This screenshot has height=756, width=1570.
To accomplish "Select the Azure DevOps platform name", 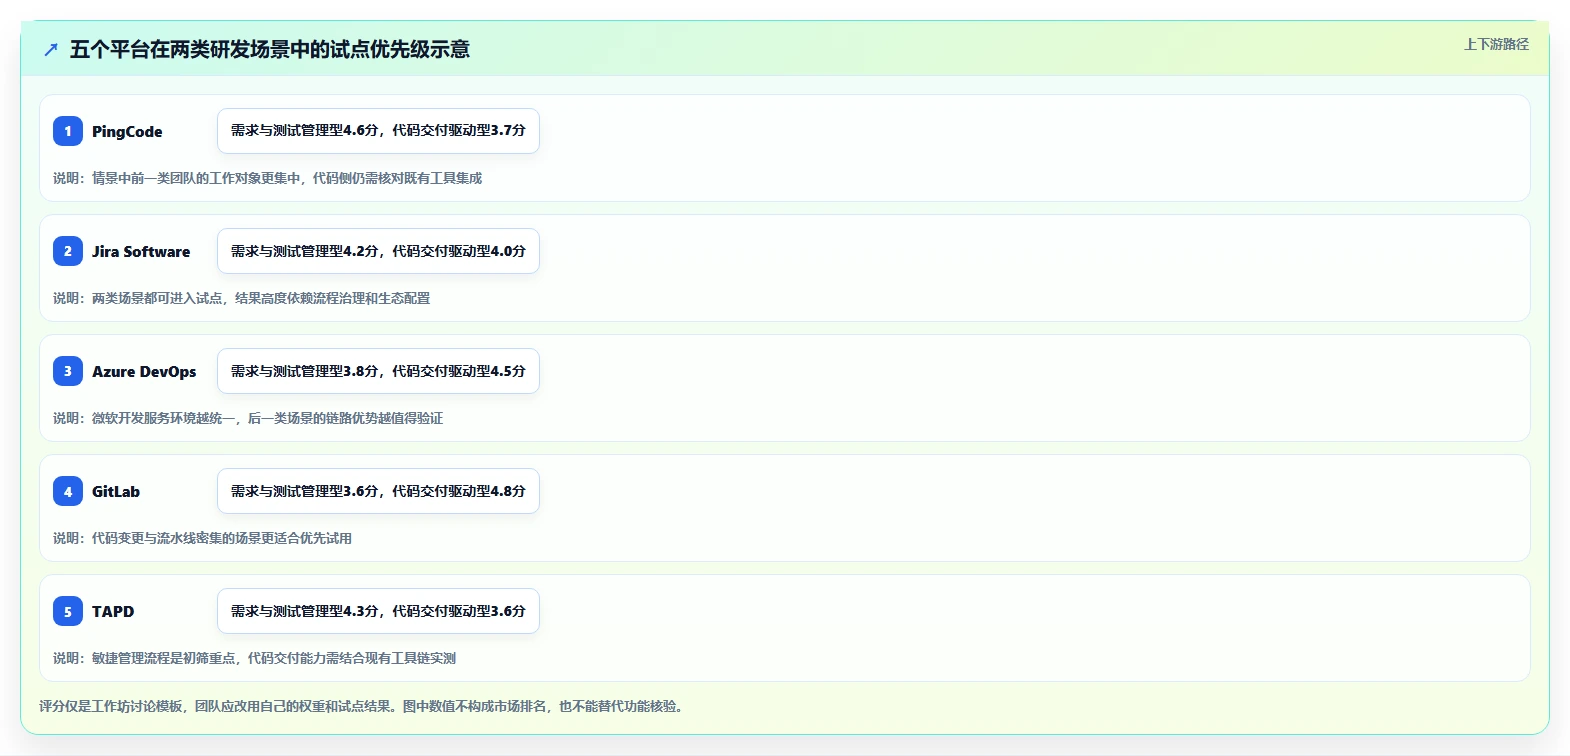I will click(x=144, y=371).
